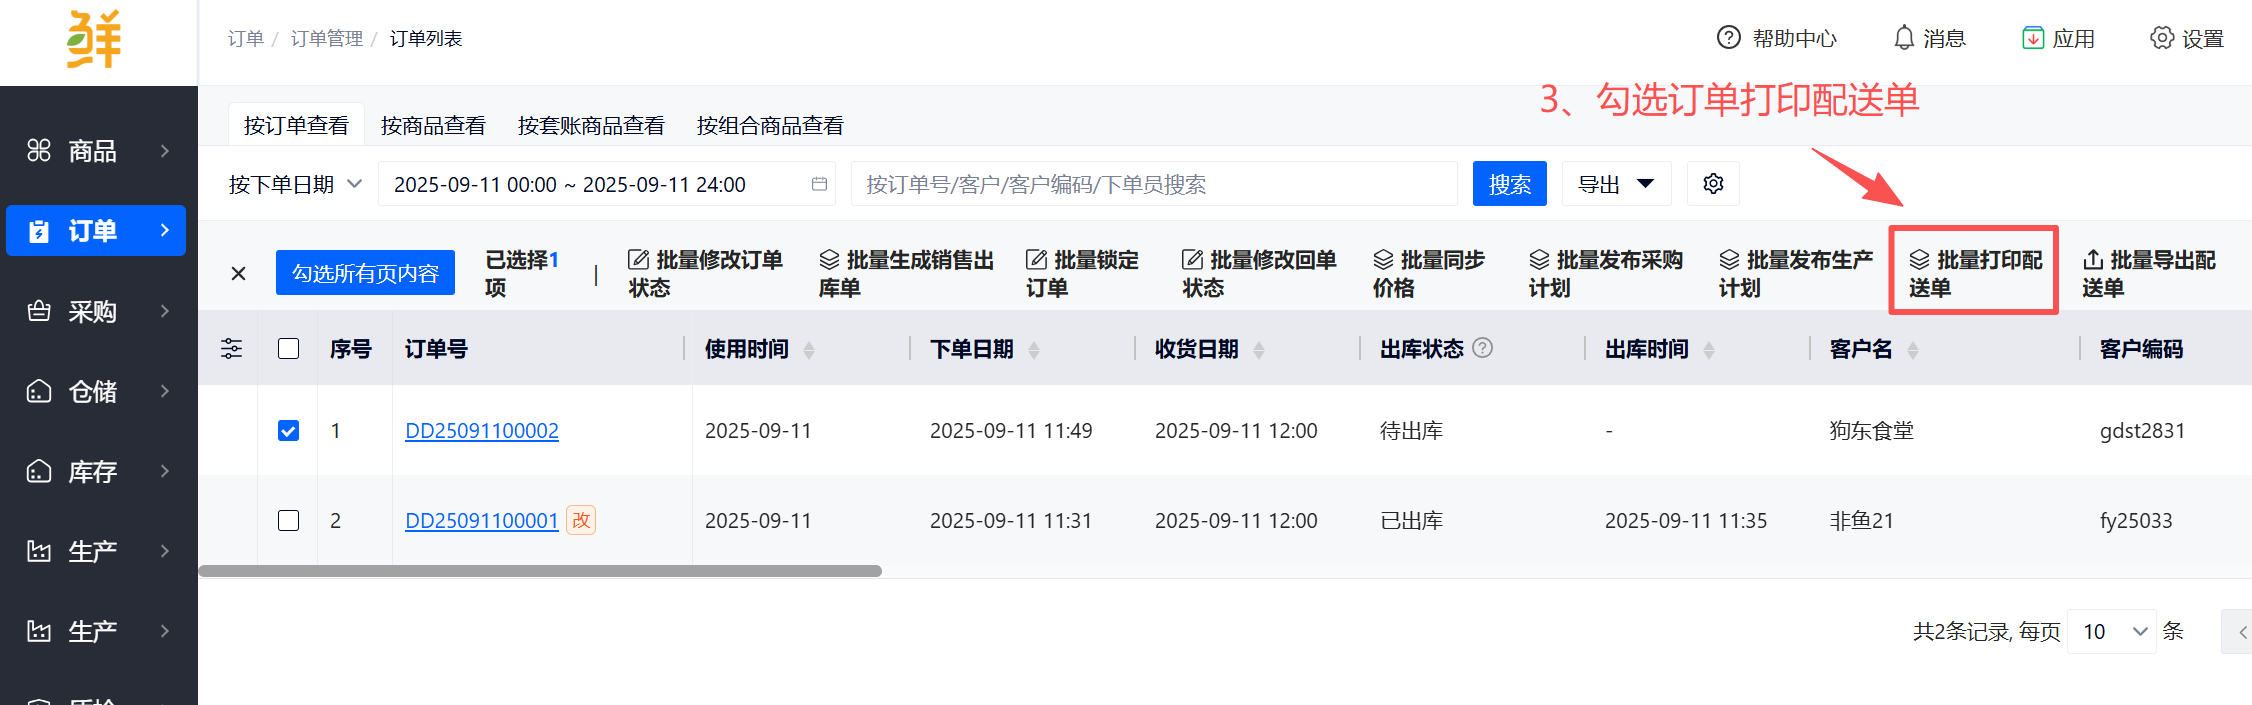
Task: Check order DD25091100001 checkbox
Action: pyautogui.click(x=288, y=521)
